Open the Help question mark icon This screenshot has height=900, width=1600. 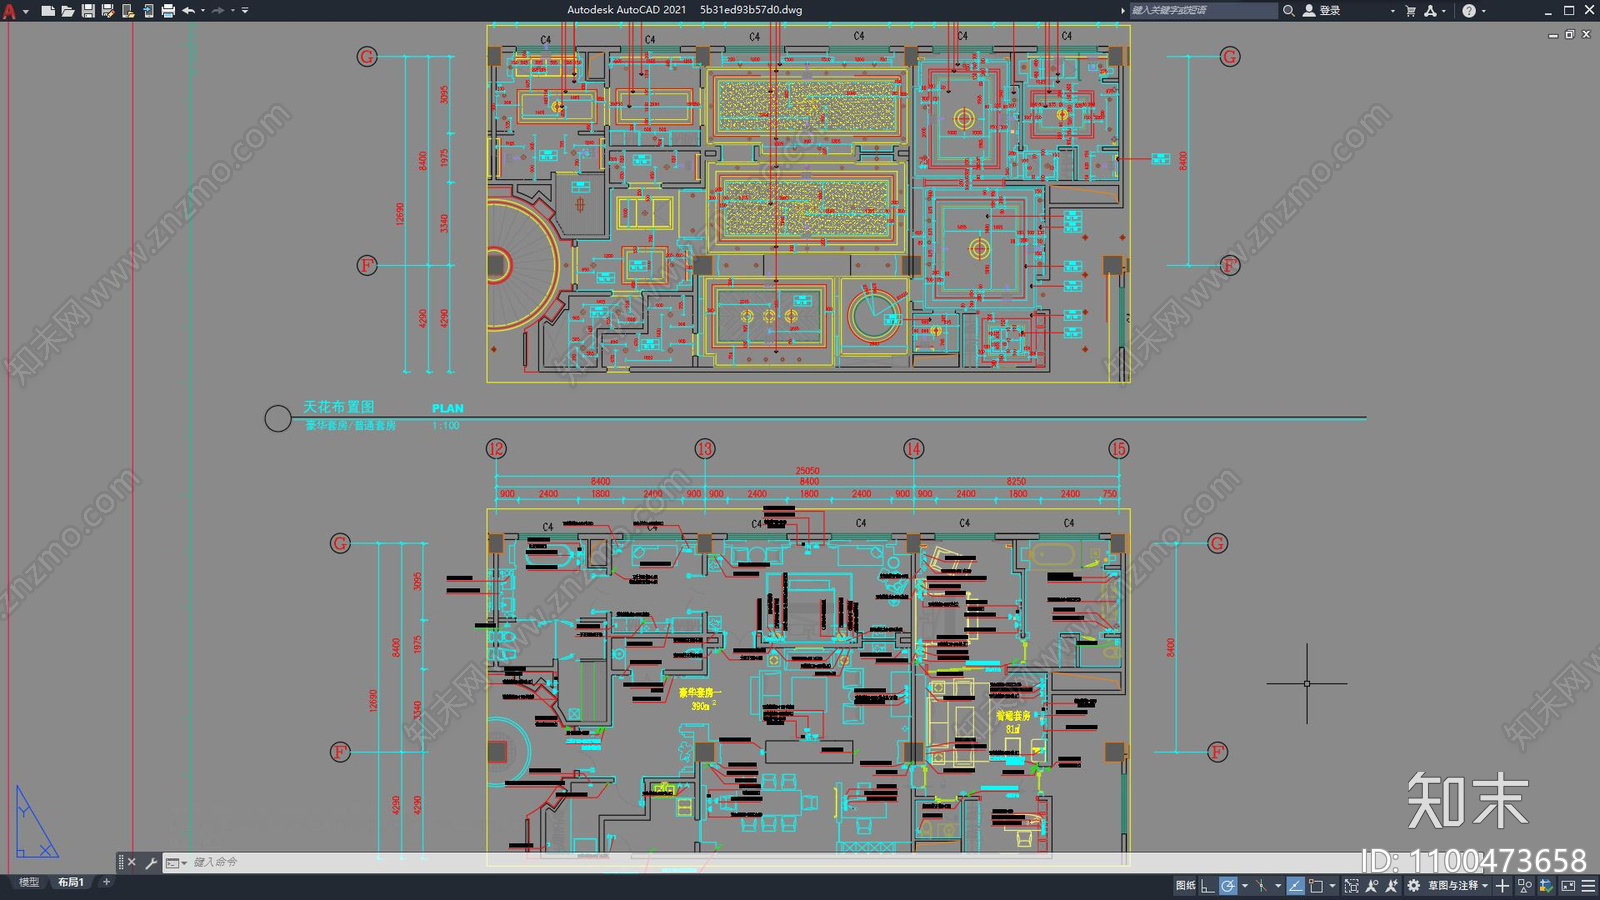point(1469,10)
